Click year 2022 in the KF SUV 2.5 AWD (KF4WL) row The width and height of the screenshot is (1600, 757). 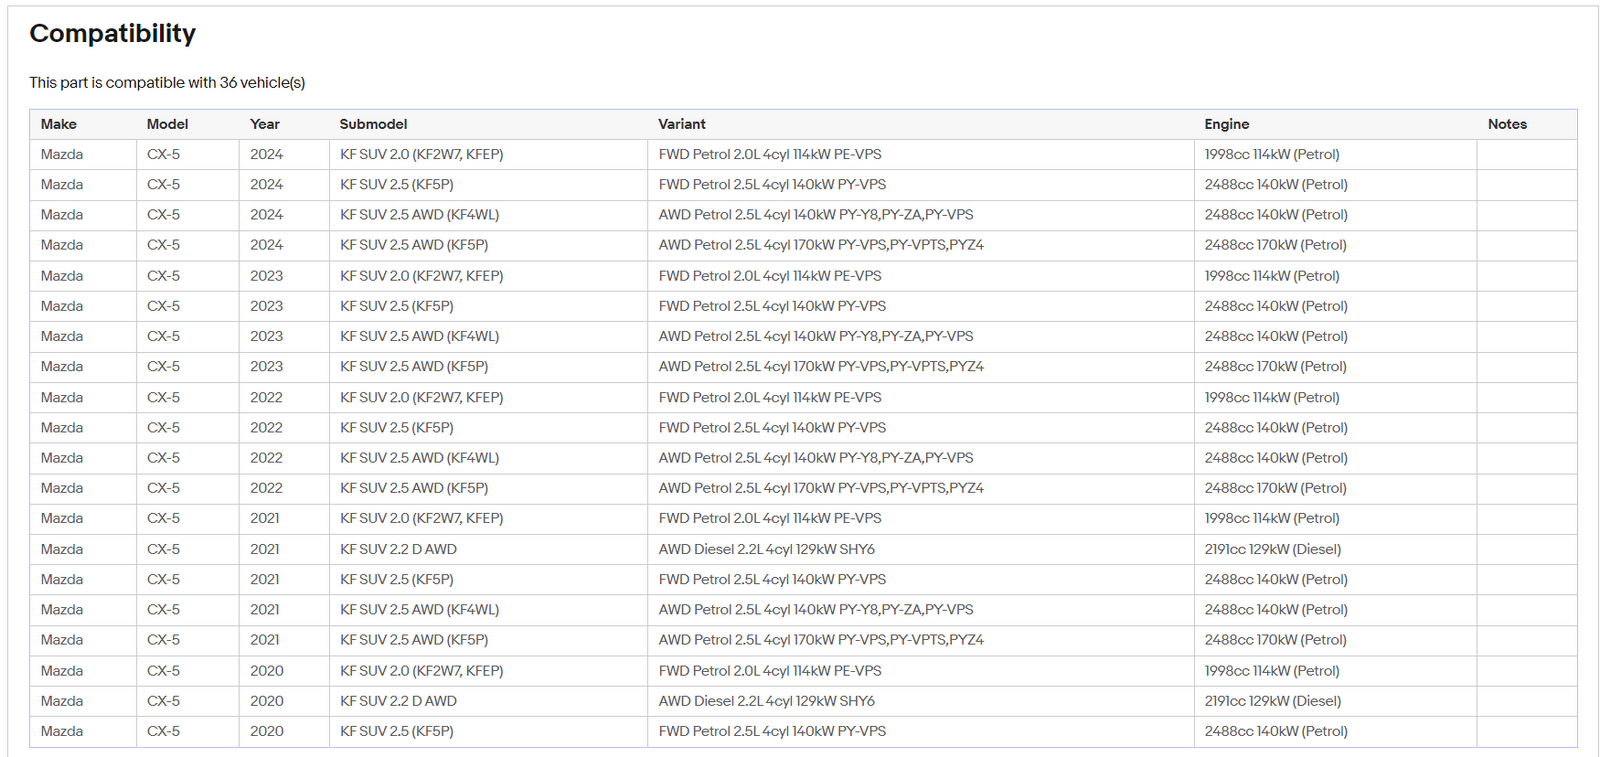coord(266,458)
